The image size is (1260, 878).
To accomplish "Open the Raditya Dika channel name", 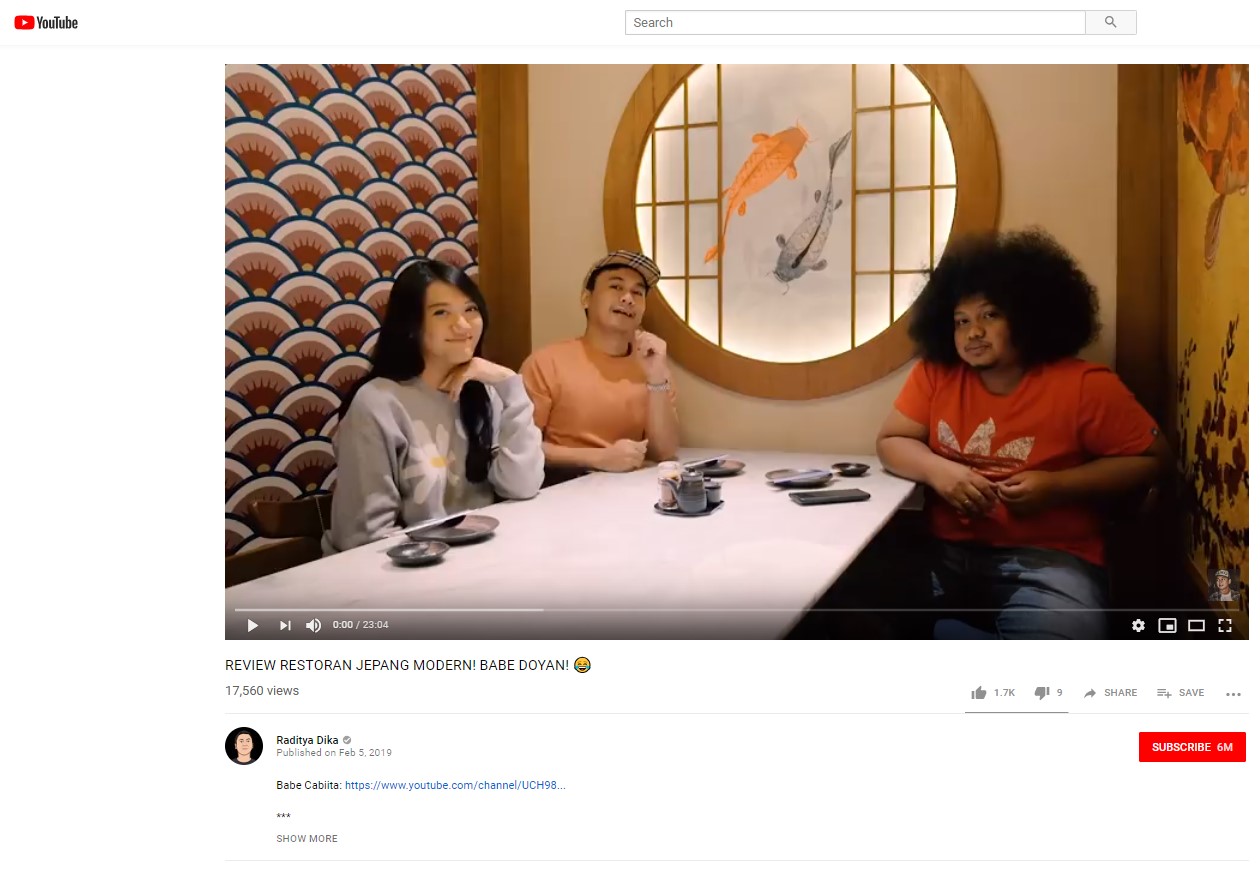I will point(305,740).
